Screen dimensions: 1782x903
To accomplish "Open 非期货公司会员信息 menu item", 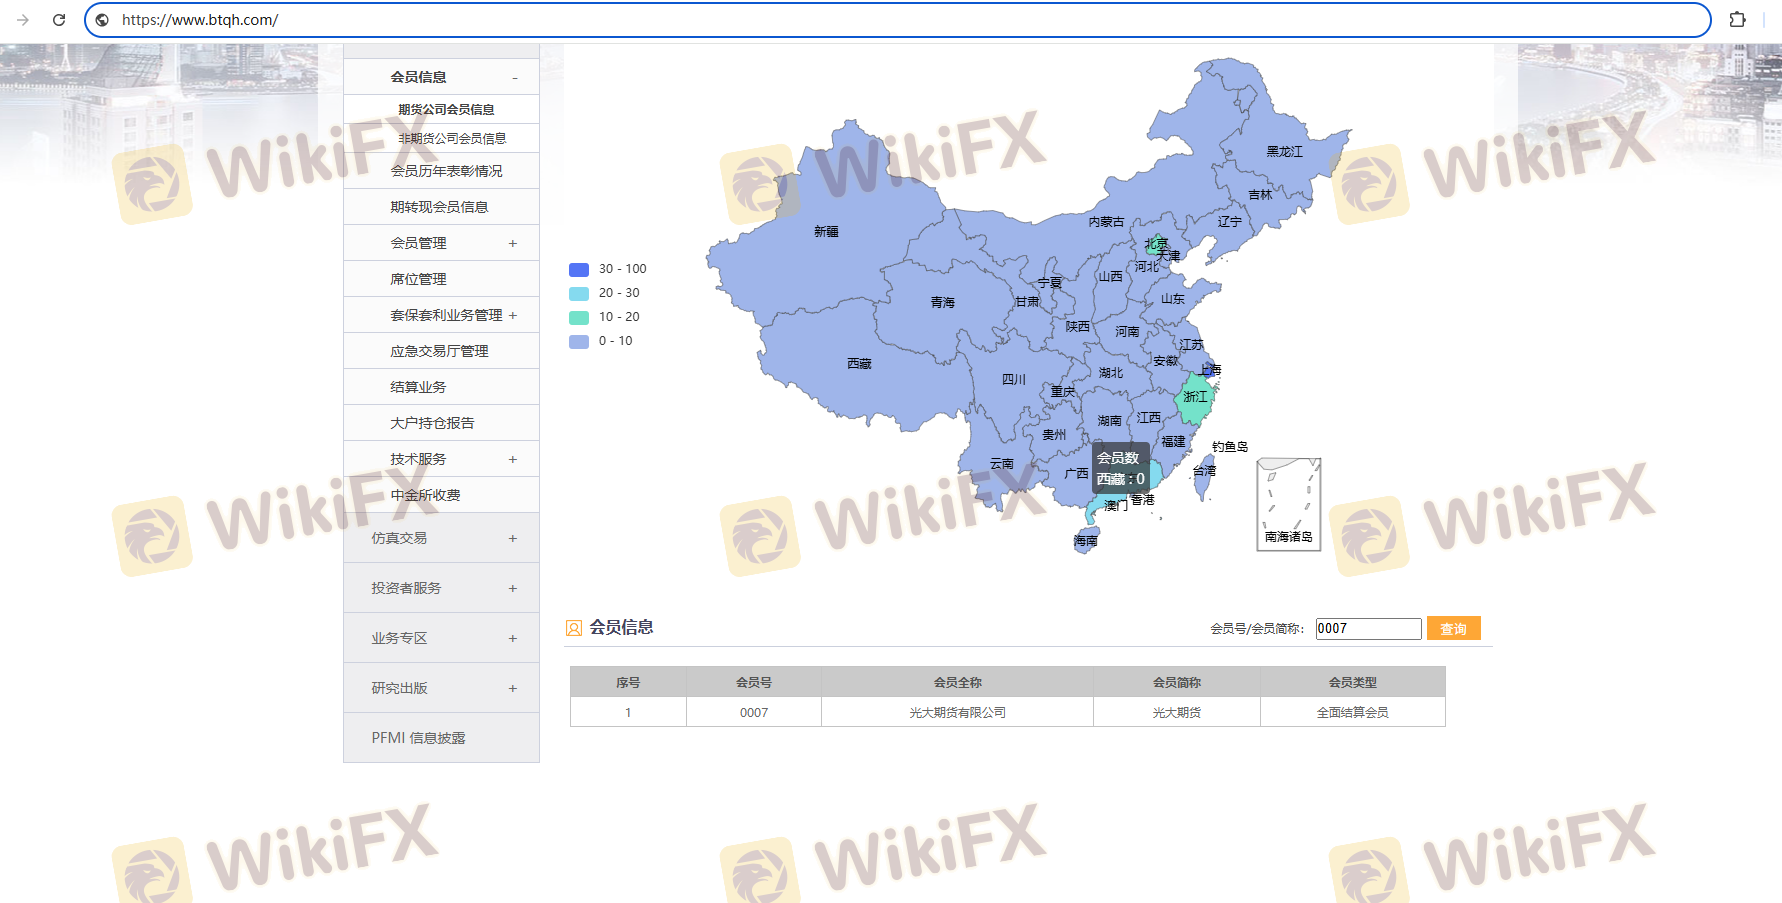I will (452, 139).
